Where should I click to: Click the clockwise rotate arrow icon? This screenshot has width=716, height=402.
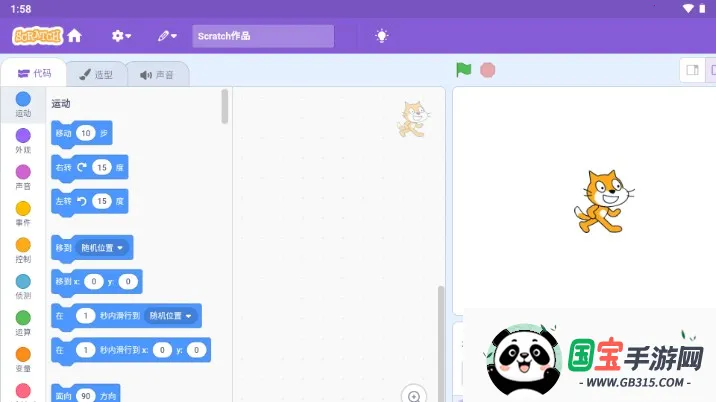[82, 167]
